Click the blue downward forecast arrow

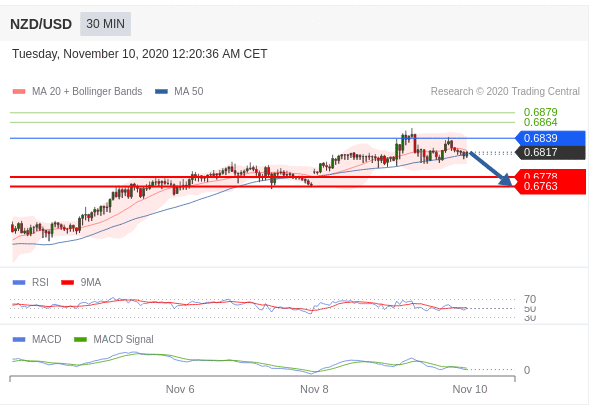(x=491, y=168)
